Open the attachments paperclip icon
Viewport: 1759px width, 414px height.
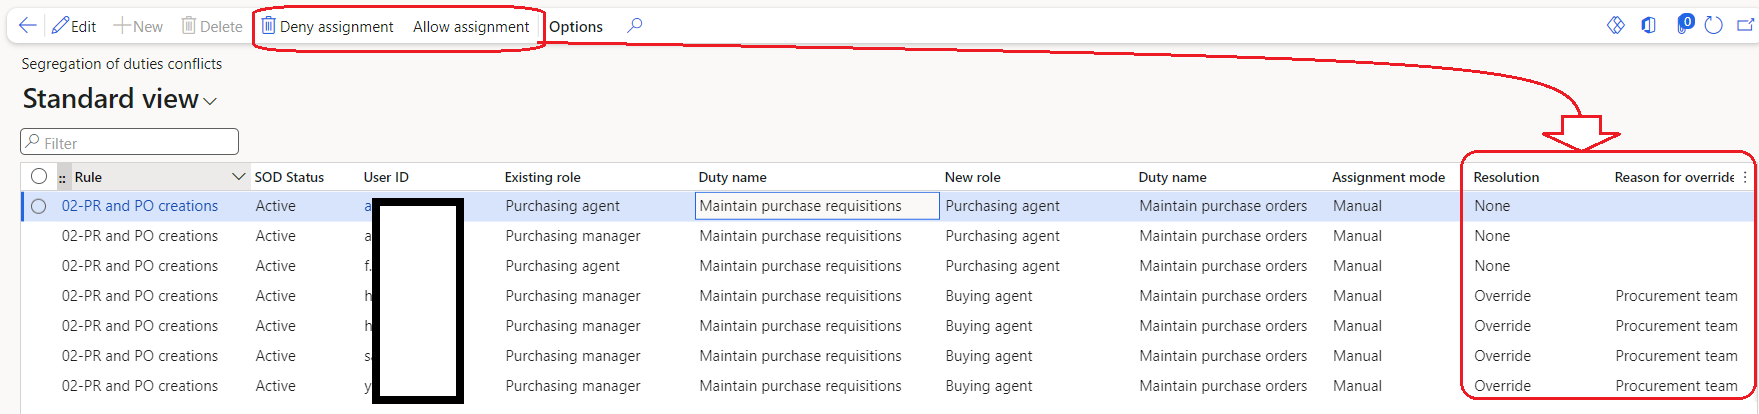point(1683,26)
